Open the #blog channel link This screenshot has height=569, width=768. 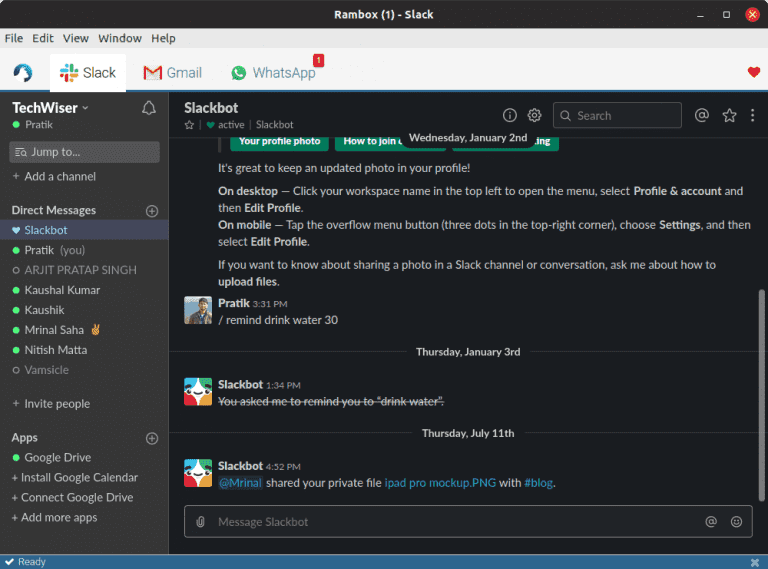pos(538,483)
